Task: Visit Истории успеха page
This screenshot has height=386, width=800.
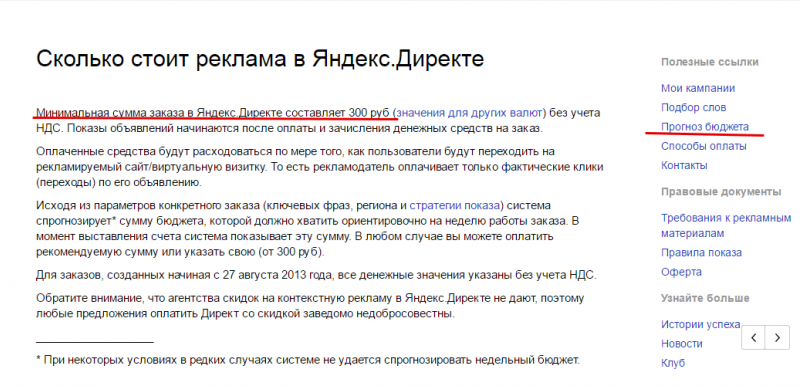Action: click(x=701, y=324)
